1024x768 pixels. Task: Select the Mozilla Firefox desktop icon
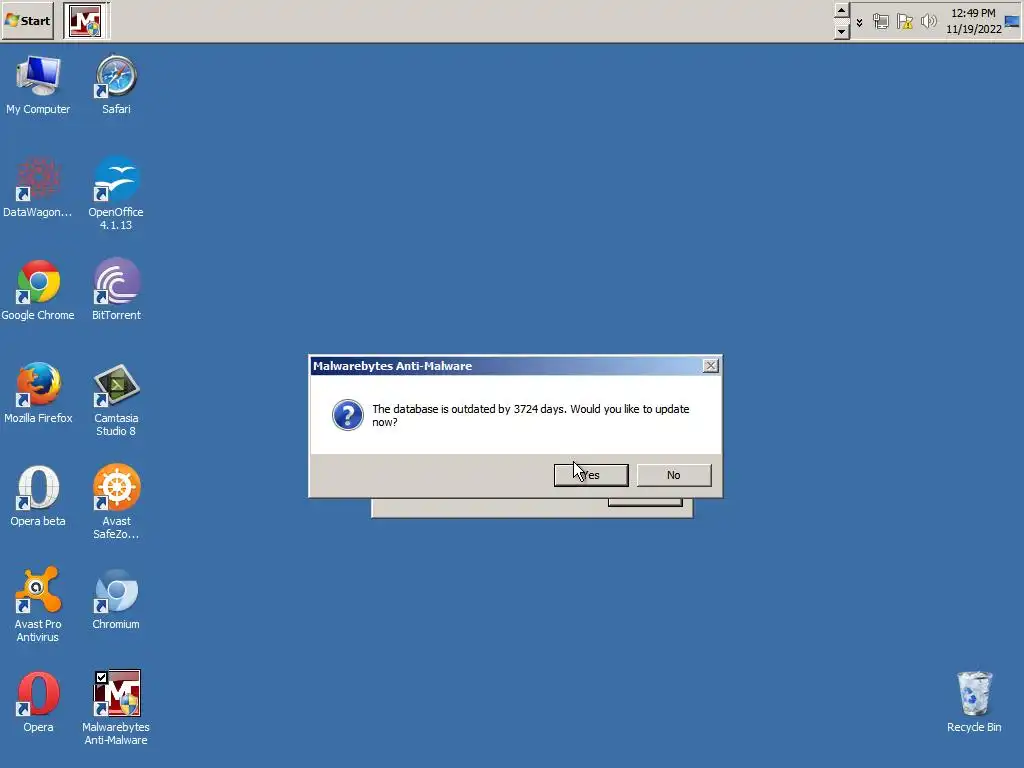tap(38, 393)
